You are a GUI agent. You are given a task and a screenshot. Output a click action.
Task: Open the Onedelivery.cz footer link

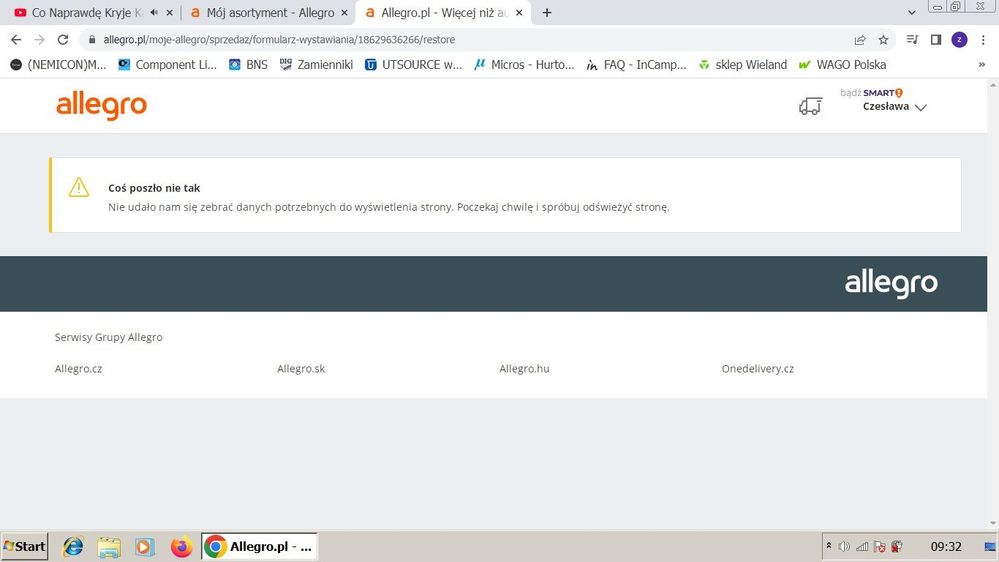(758, 368)
